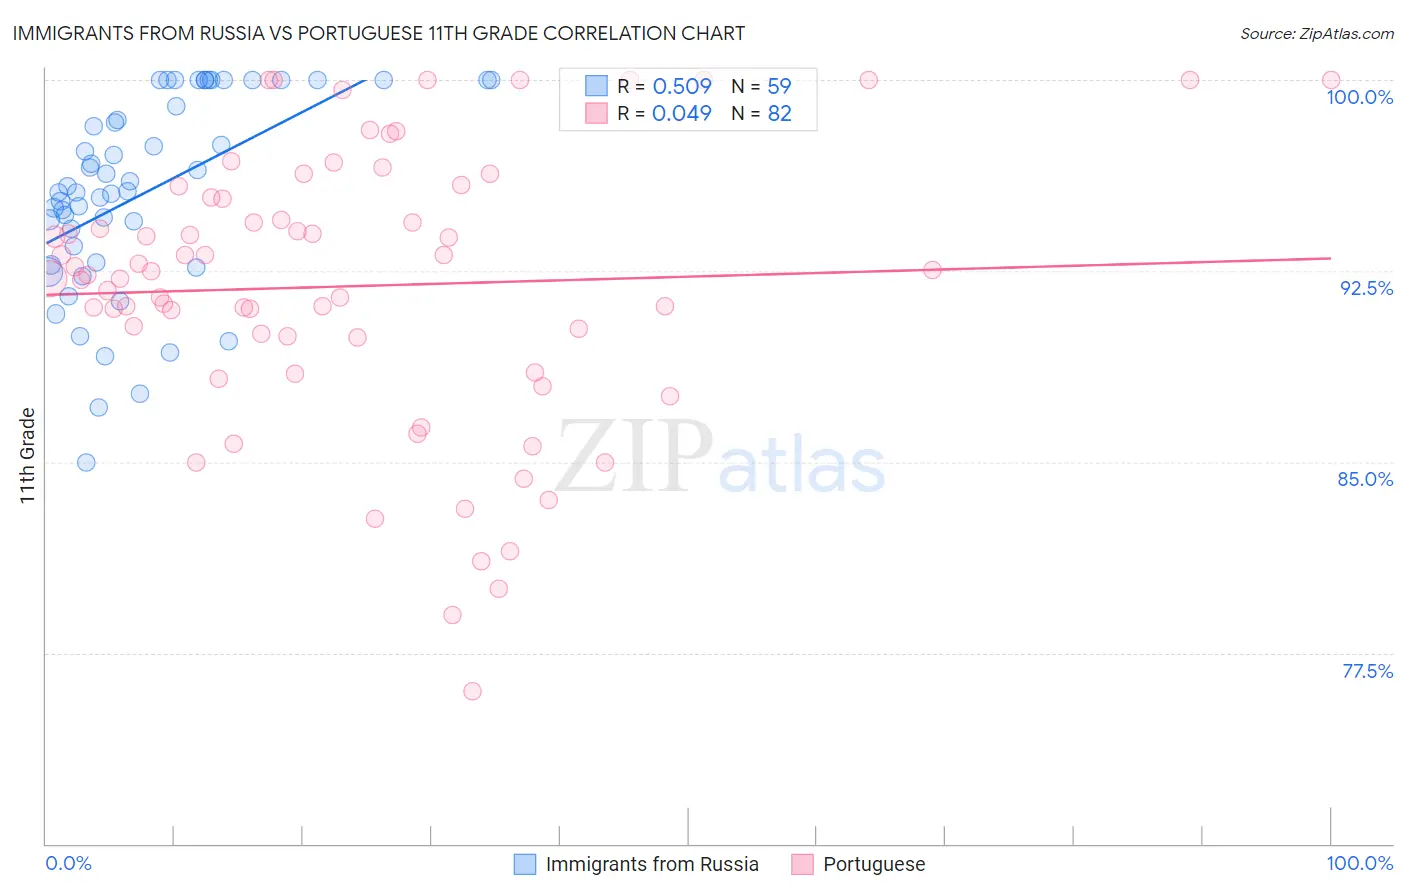Toggle the Immigrants from Russia legend label
The image size is (1406, 892).
tap(652, 864)
